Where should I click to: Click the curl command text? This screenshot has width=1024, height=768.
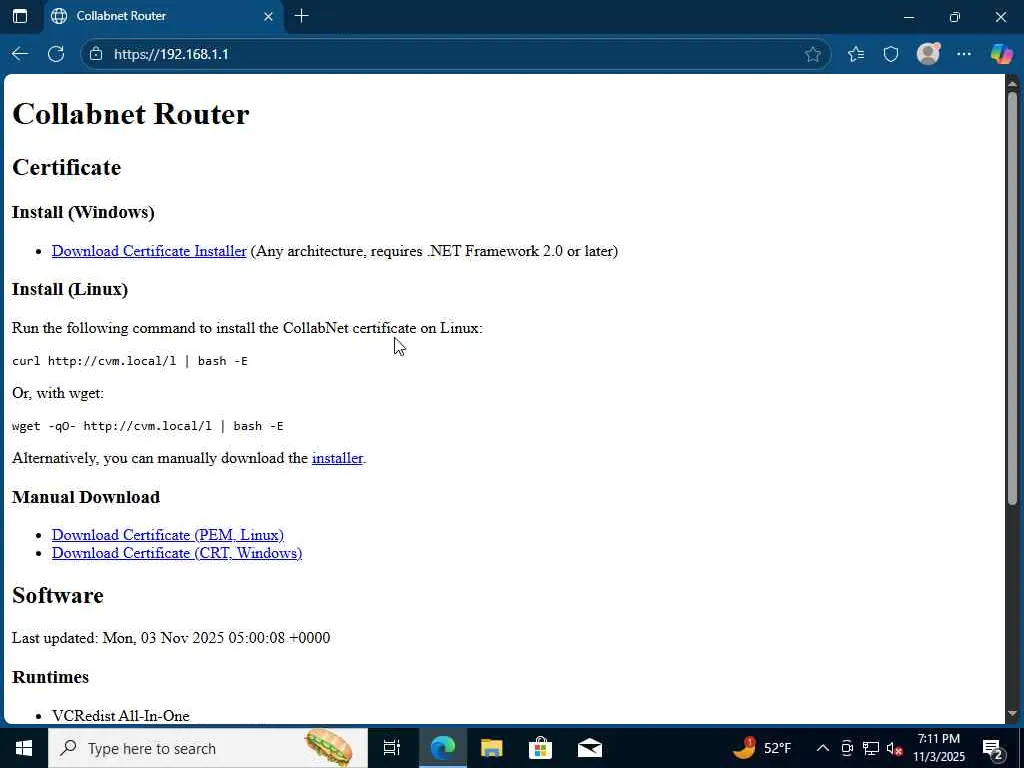coord(130,360)
